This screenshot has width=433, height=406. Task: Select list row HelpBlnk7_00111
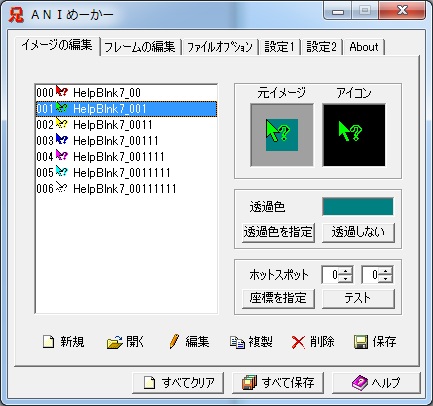pos(126,141)
